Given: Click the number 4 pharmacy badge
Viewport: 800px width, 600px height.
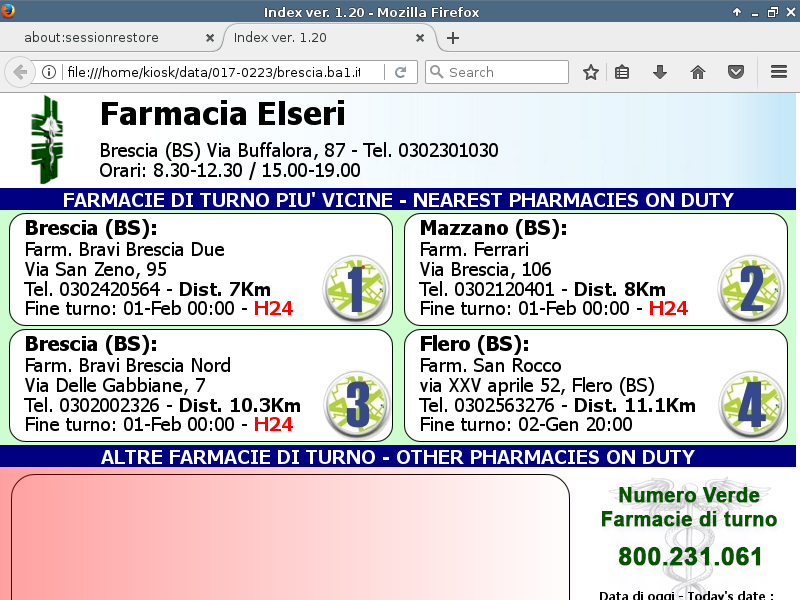Looking at the screenshot, I should tap(750, 404).
